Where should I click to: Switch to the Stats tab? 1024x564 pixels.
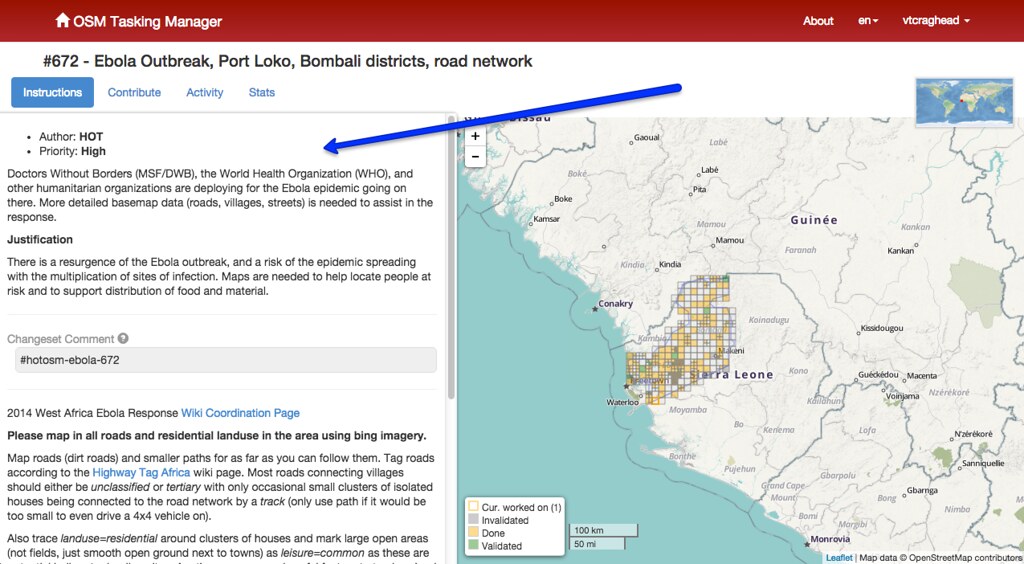point(261,92)
